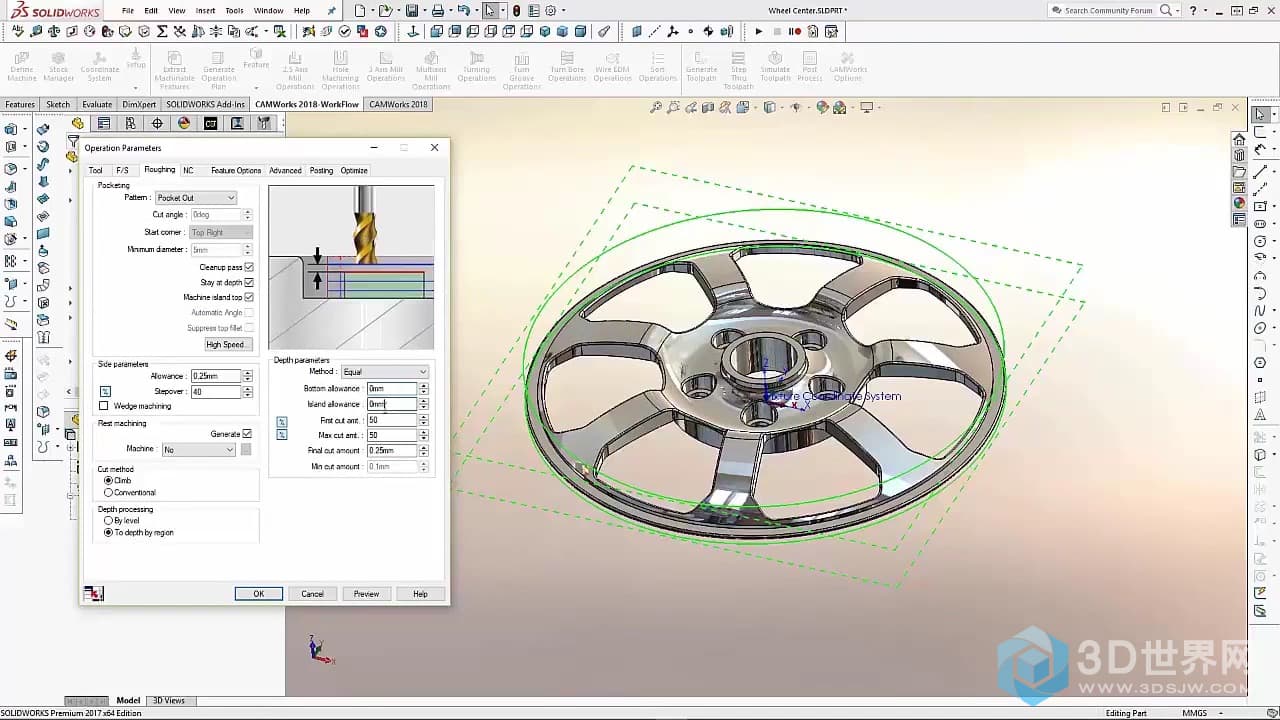
Task: Click the Zoom to Fit magnifier icon
Action: click(656, 108)
